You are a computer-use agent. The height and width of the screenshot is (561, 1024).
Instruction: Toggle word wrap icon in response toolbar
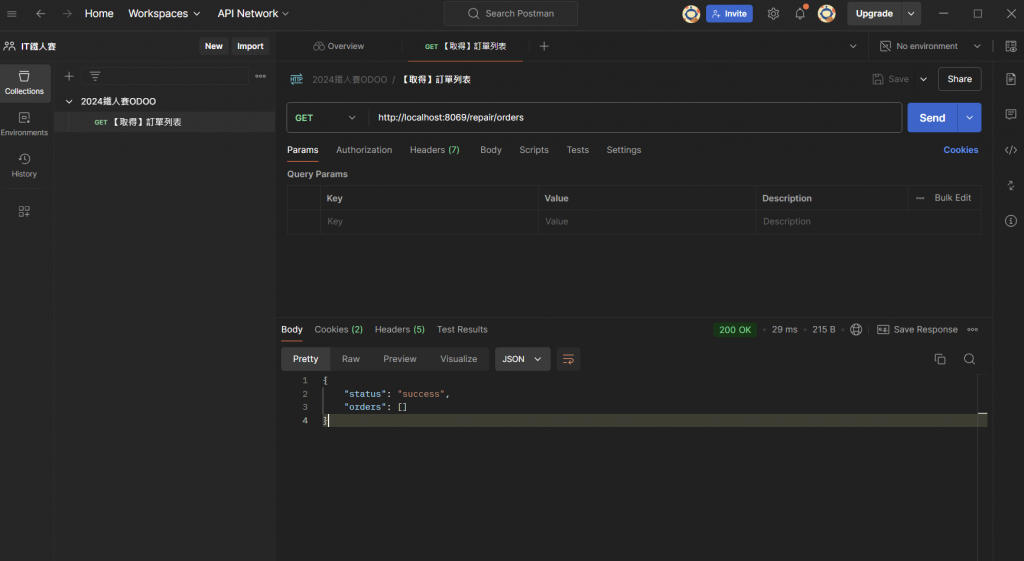click(568, 359)
